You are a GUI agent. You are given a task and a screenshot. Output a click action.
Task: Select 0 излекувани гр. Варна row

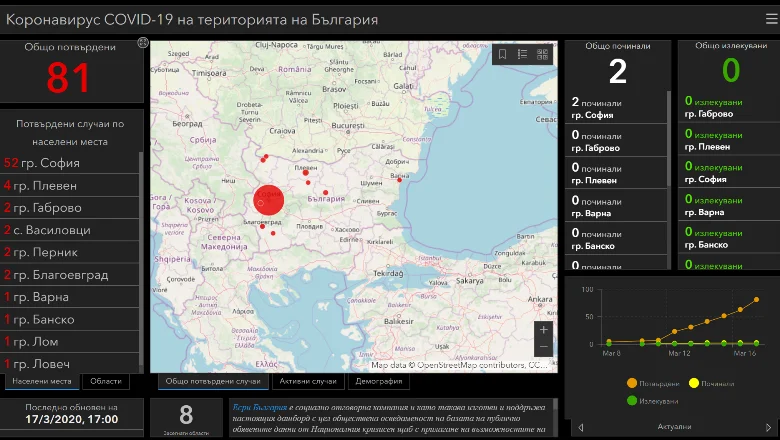[x=729, y=205]
